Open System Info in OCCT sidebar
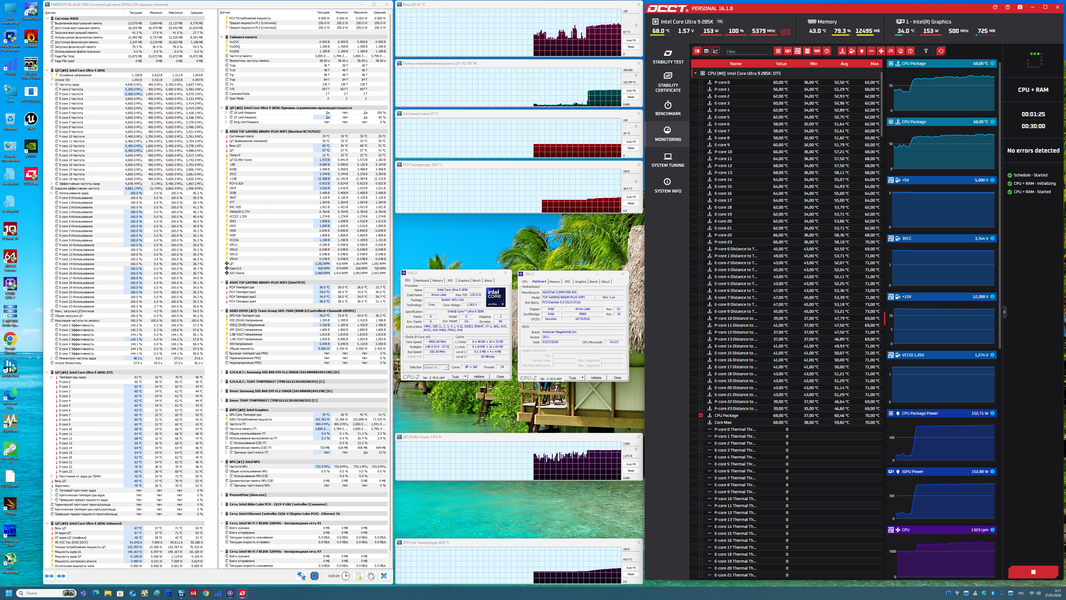1066x600 pixels. [x=668, y=186]
